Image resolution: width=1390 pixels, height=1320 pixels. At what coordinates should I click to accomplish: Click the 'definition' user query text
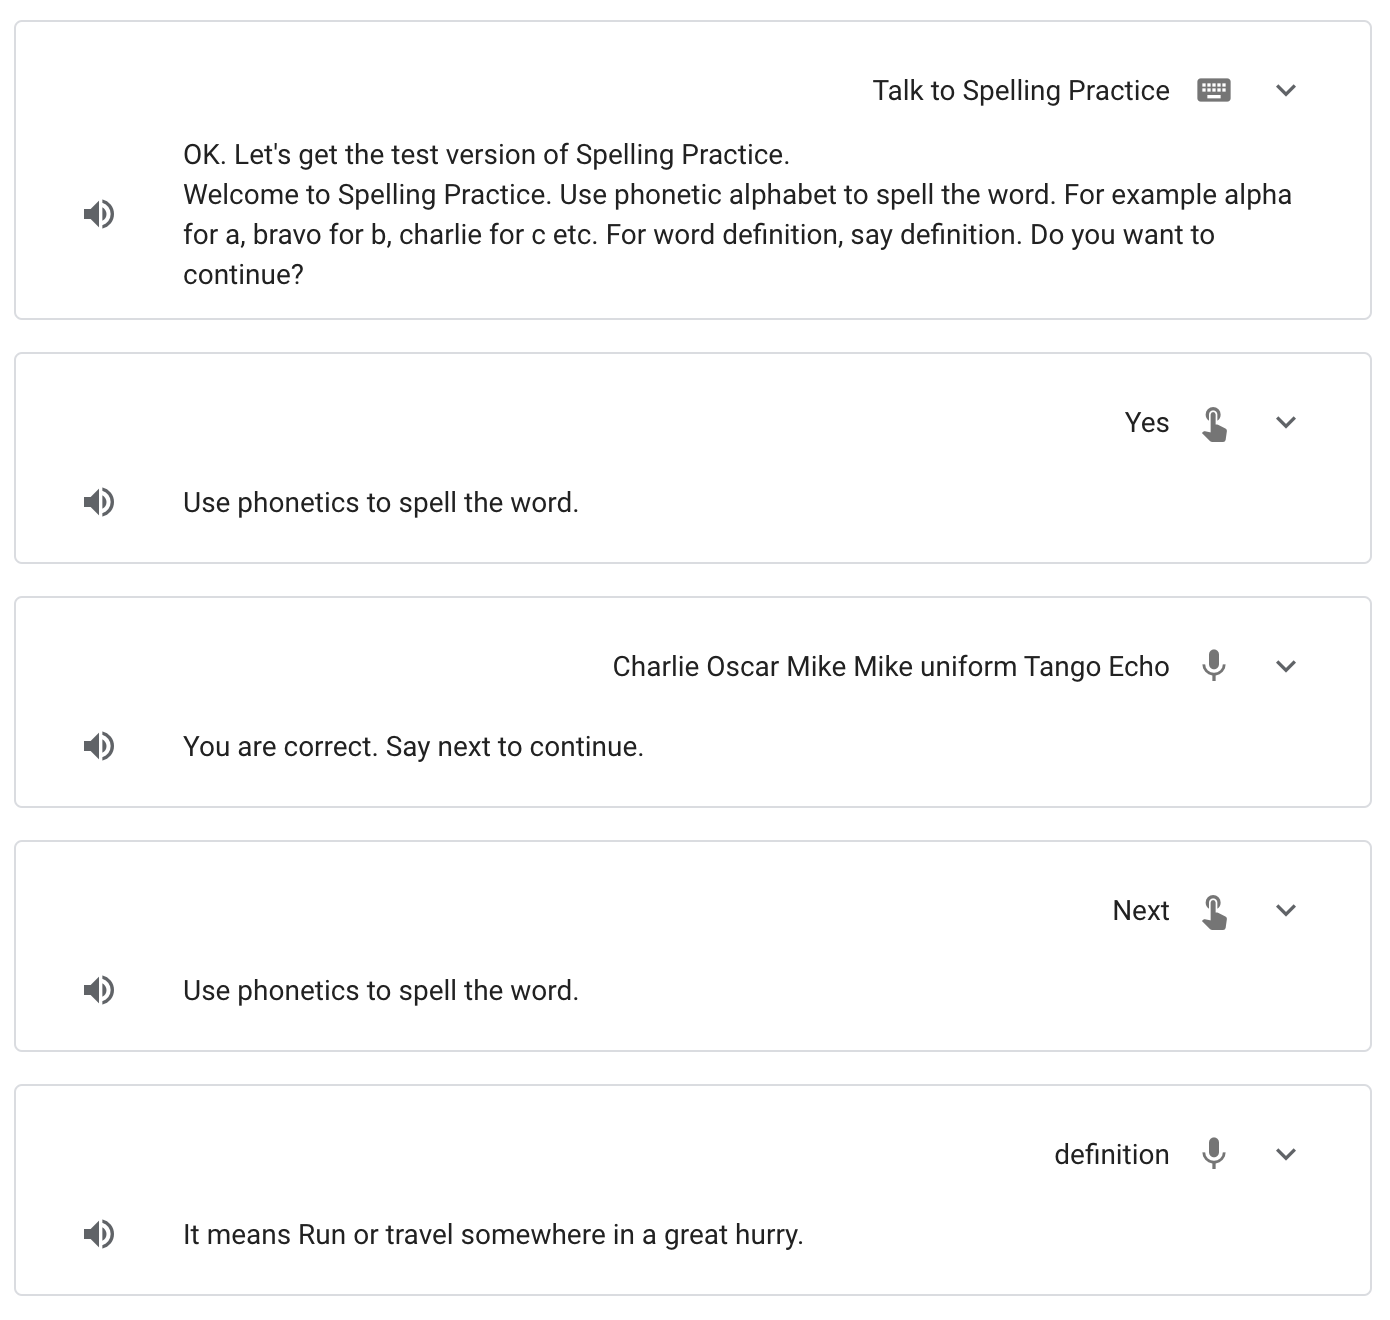(x=1111, y=1154)
